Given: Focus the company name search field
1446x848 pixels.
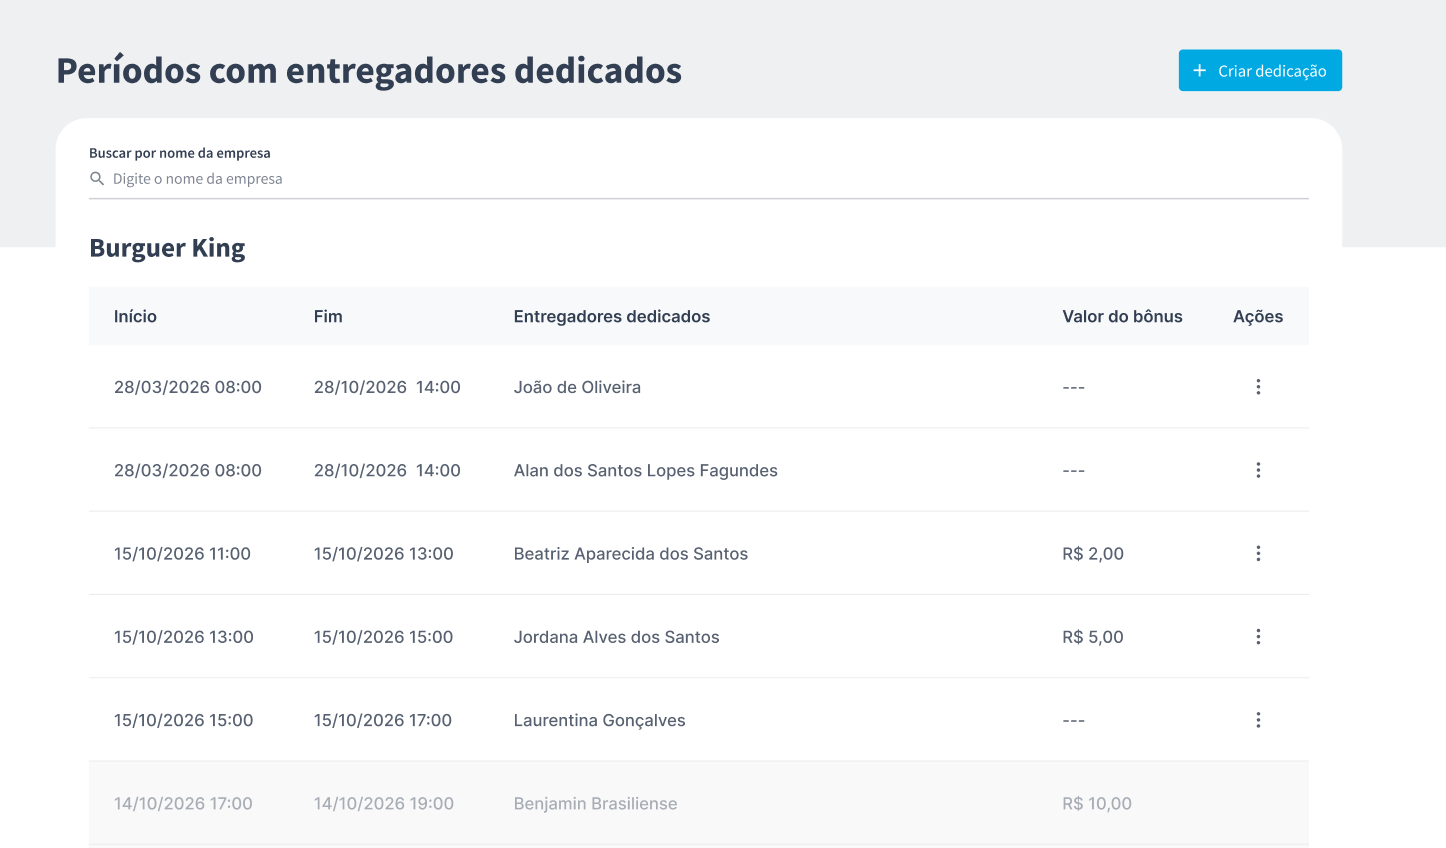Looking at the screenshot, I should tap(698, 179).
